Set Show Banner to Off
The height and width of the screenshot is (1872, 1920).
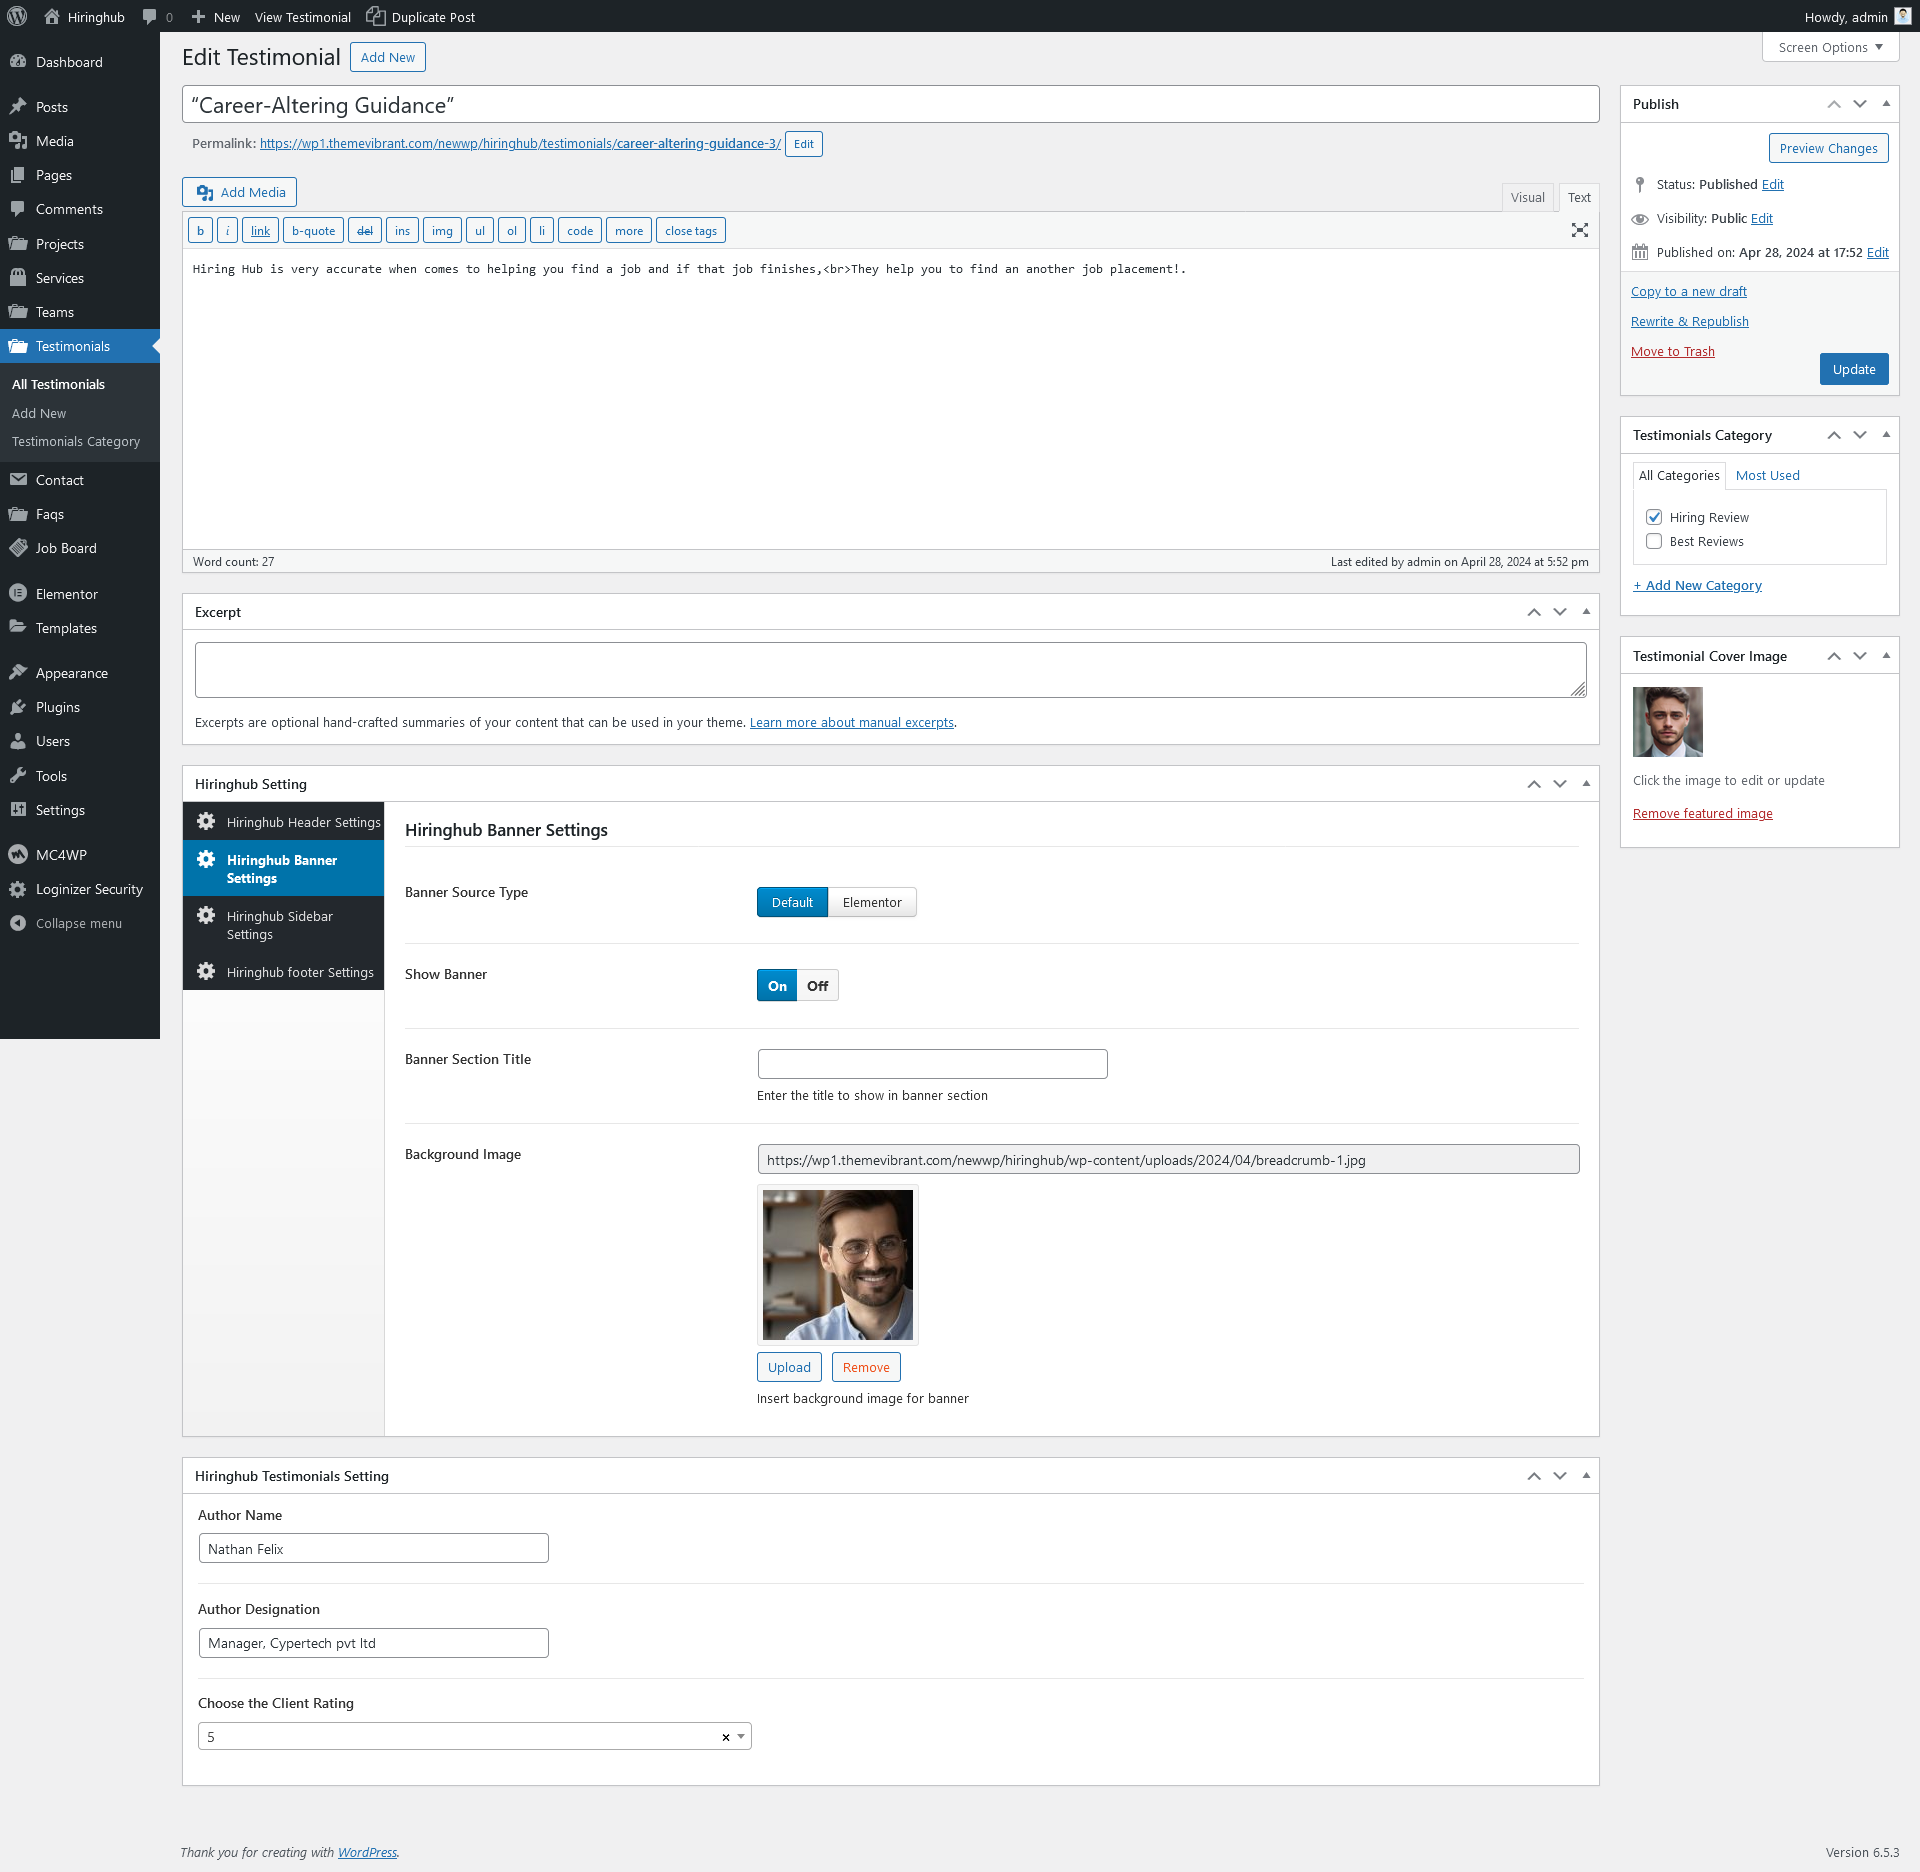[x=818, y=986]
